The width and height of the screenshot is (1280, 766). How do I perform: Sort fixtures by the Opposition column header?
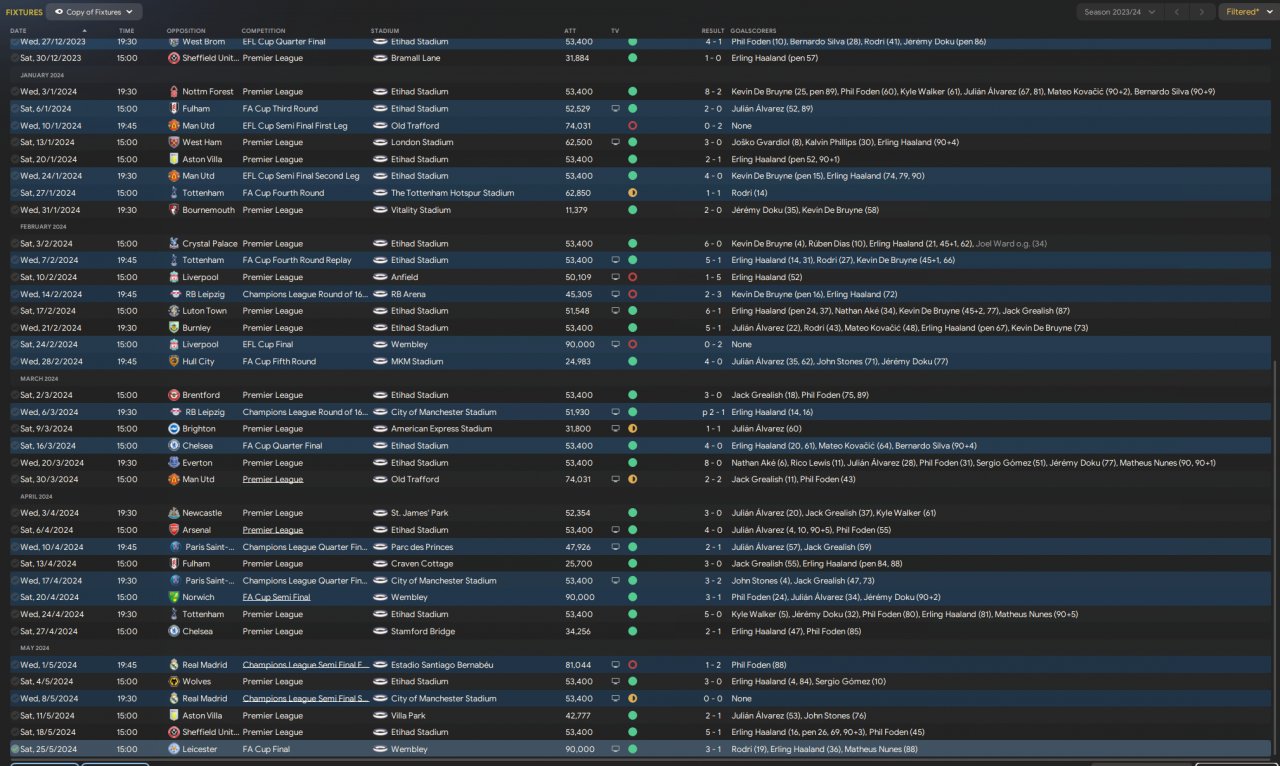click(x=186, y=31)
